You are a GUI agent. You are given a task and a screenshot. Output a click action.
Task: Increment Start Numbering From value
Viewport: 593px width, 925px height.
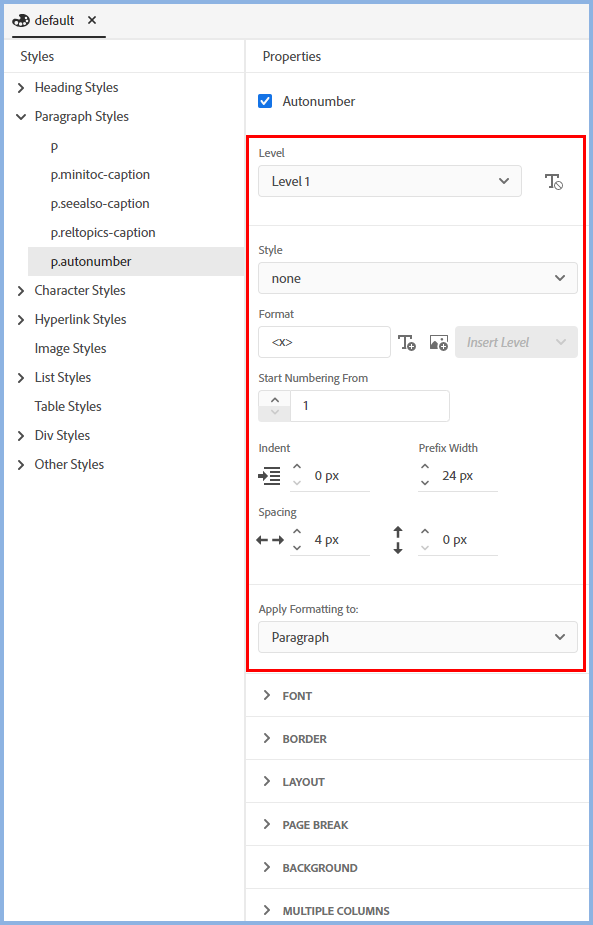click(274, 398)
